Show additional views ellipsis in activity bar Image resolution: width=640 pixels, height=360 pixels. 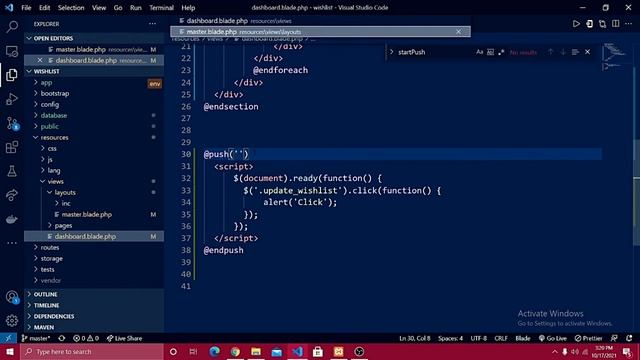click(12, 243)
